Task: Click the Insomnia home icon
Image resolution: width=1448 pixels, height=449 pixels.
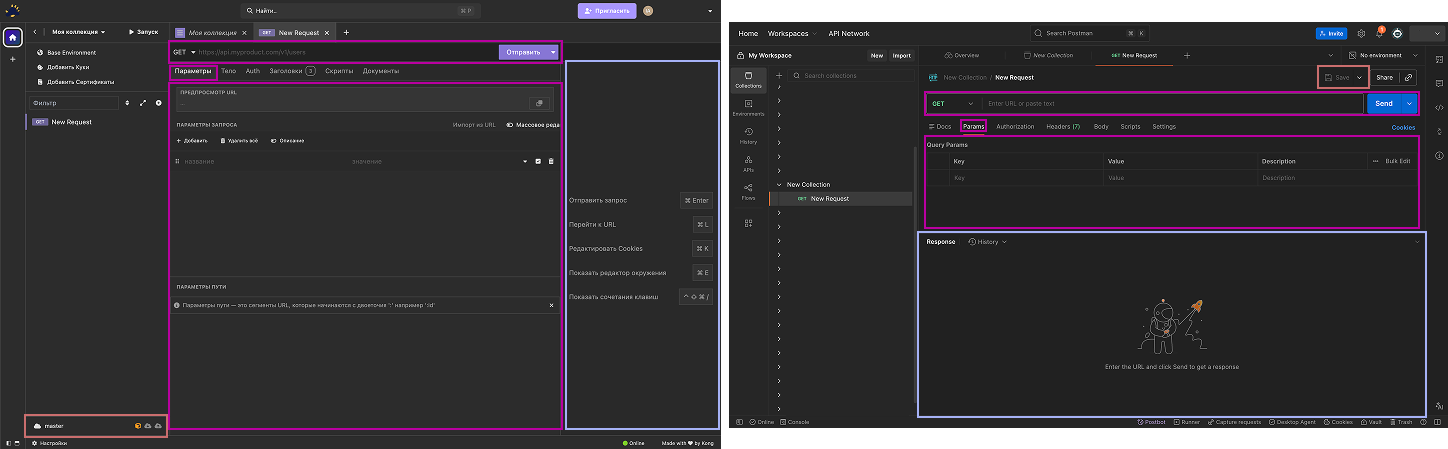Action: click(x=12, y=37)
